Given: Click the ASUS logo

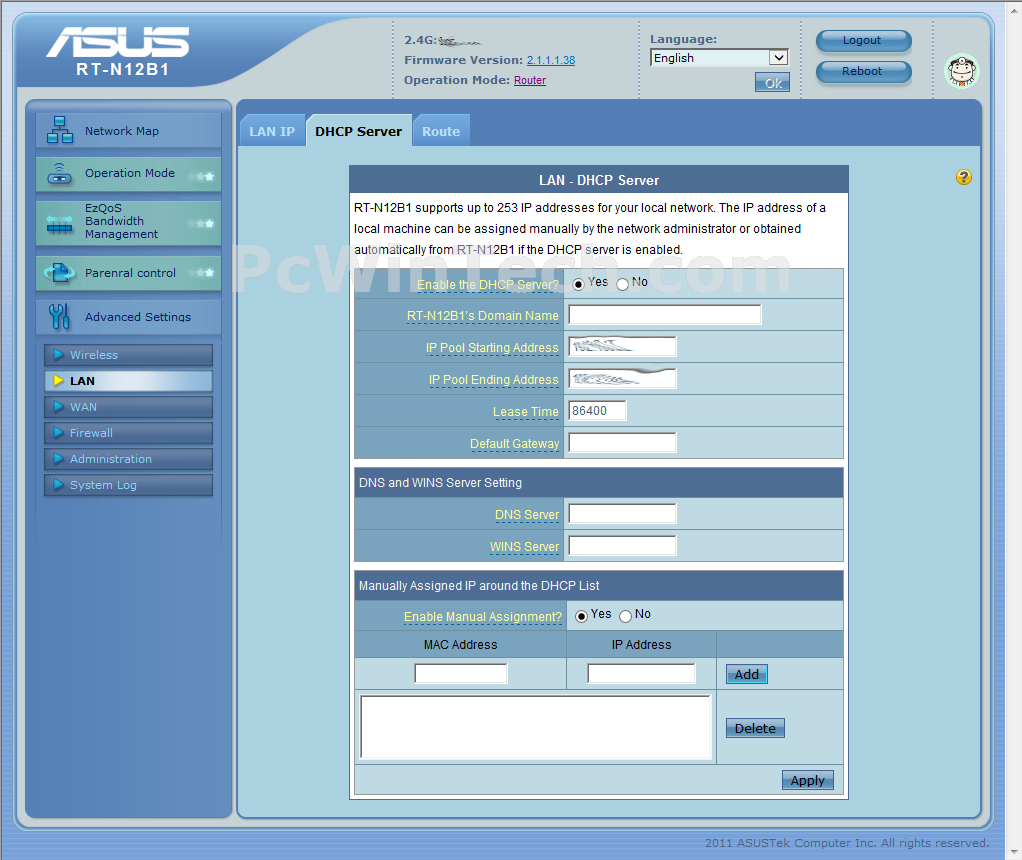Looking at the screenshot, I should pyautogui.click(x=118, y=42).
